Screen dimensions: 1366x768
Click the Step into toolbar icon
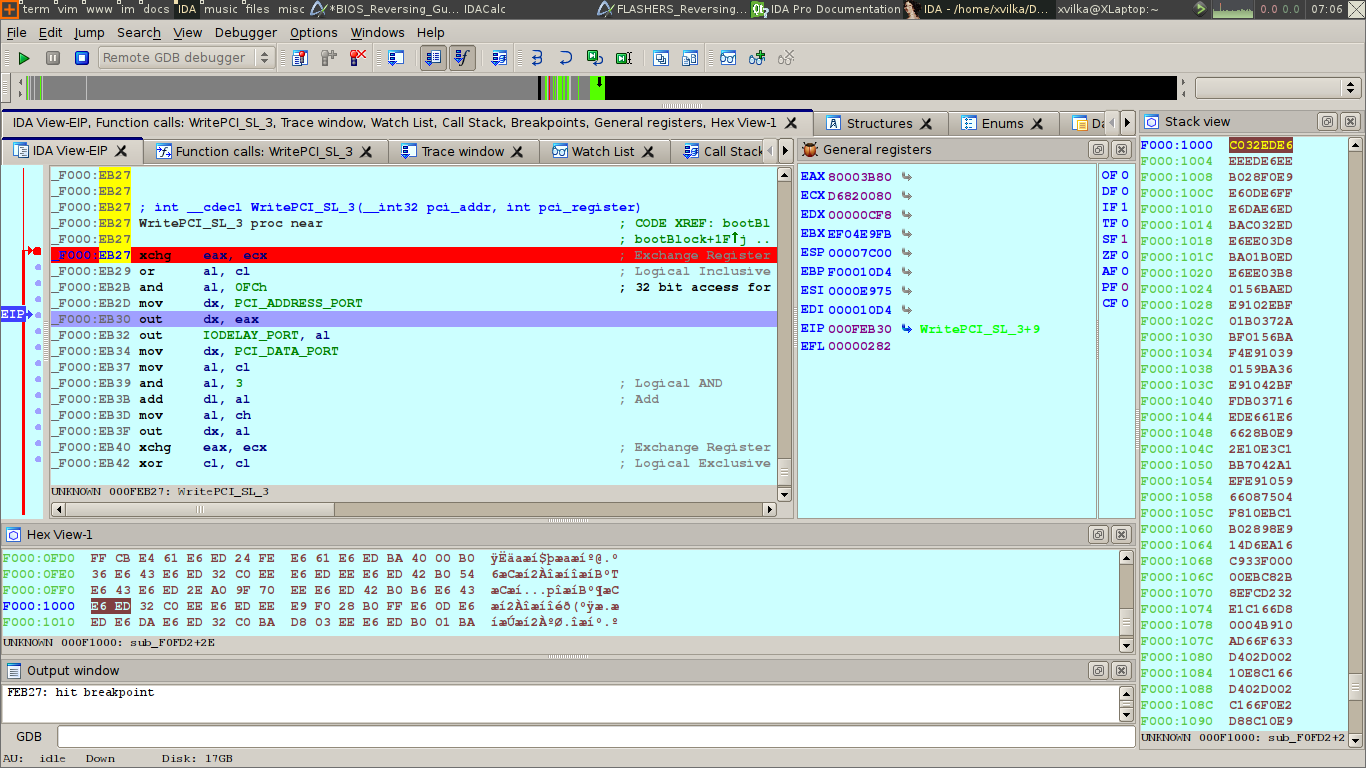[536, 58]
